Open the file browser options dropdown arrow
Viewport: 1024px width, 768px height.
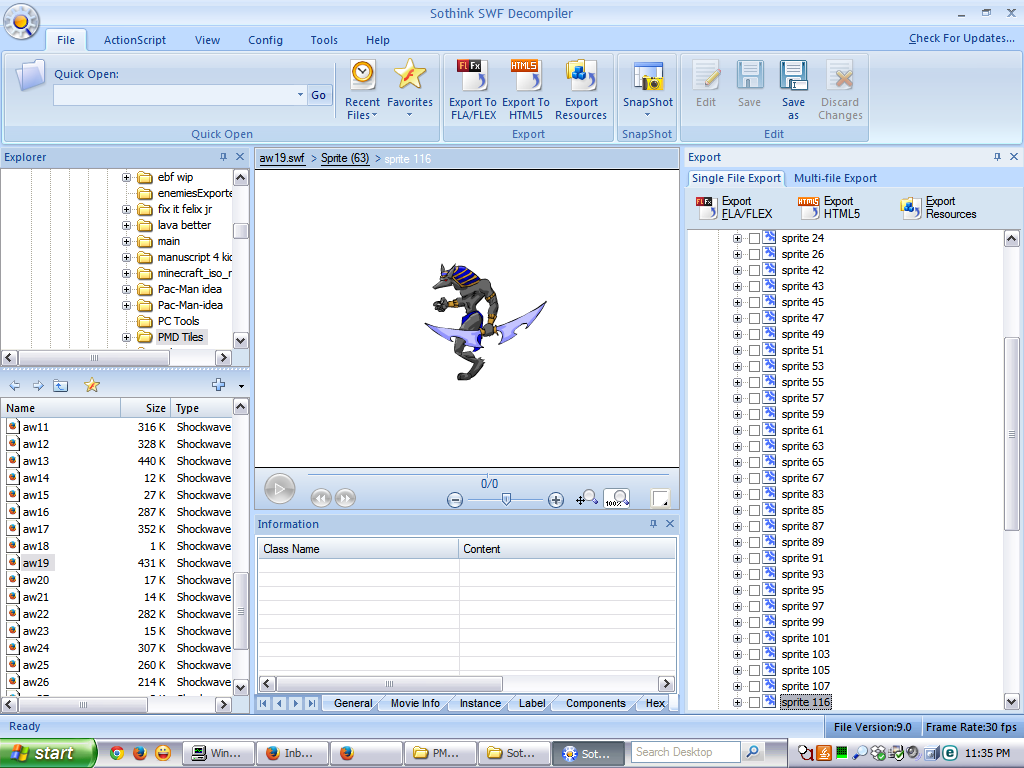tap(241, 386)
